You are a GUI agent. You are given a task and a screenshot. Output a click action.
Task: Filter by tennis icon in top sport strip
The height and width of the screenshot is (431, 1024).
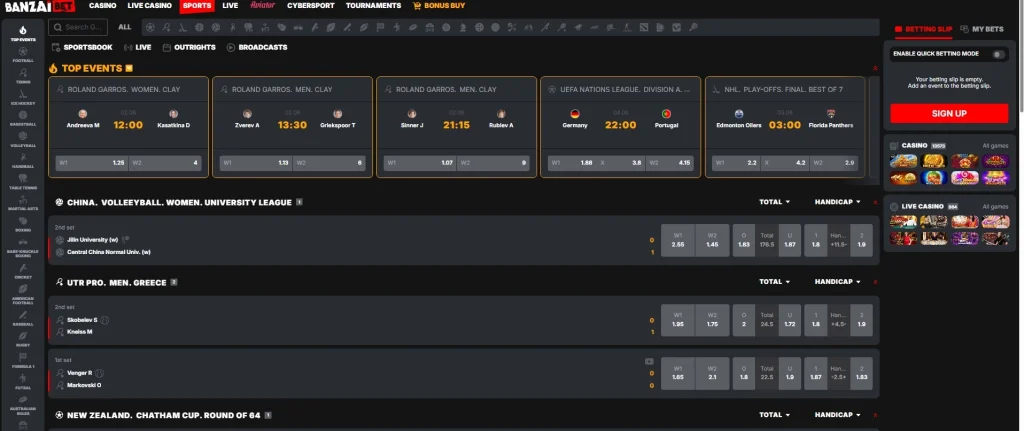click(167, 27)
